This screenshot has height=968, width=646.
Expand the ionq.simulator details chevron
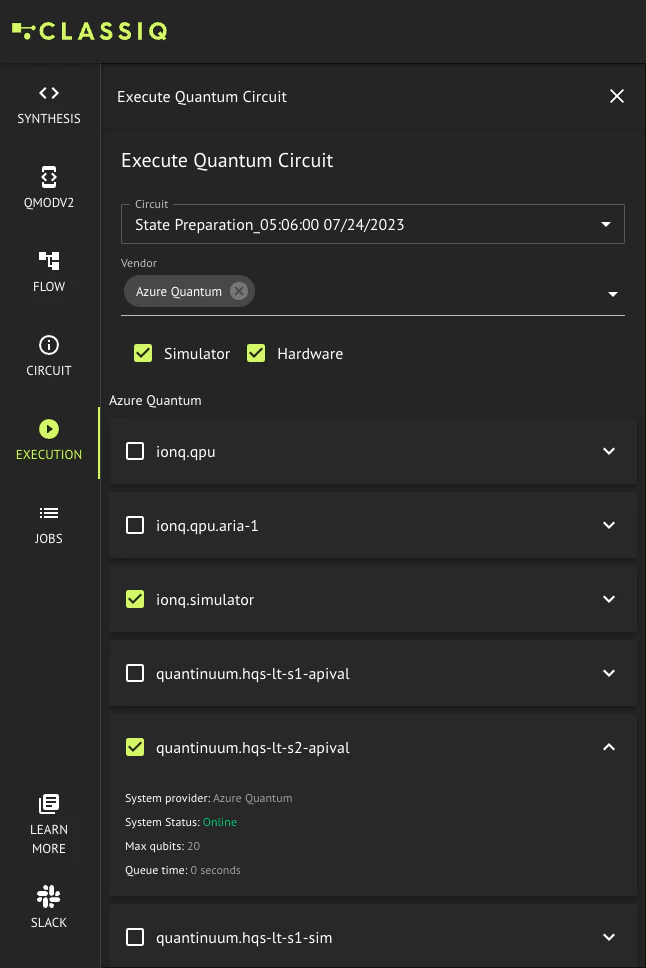point(609,598)
